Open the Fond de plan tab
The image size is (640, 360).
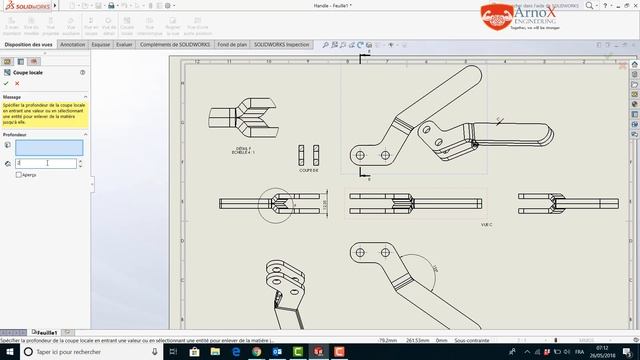coord(232,44)
